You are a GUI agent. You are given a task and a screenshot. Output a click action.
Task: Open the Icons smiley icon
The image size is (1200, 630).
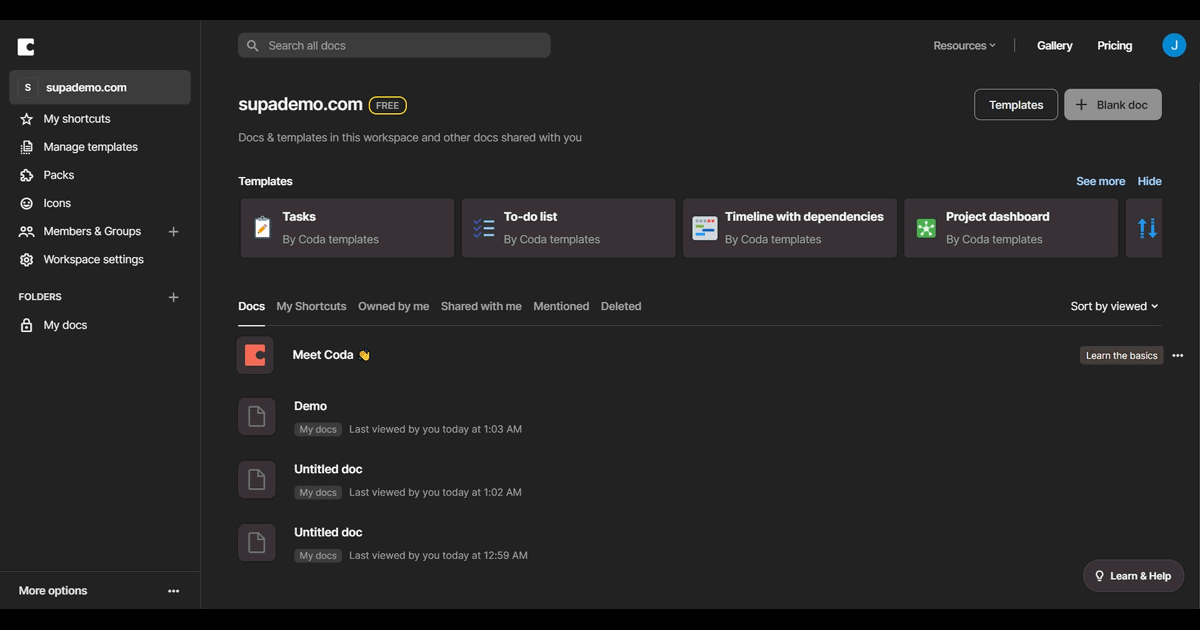coord(26,203)
